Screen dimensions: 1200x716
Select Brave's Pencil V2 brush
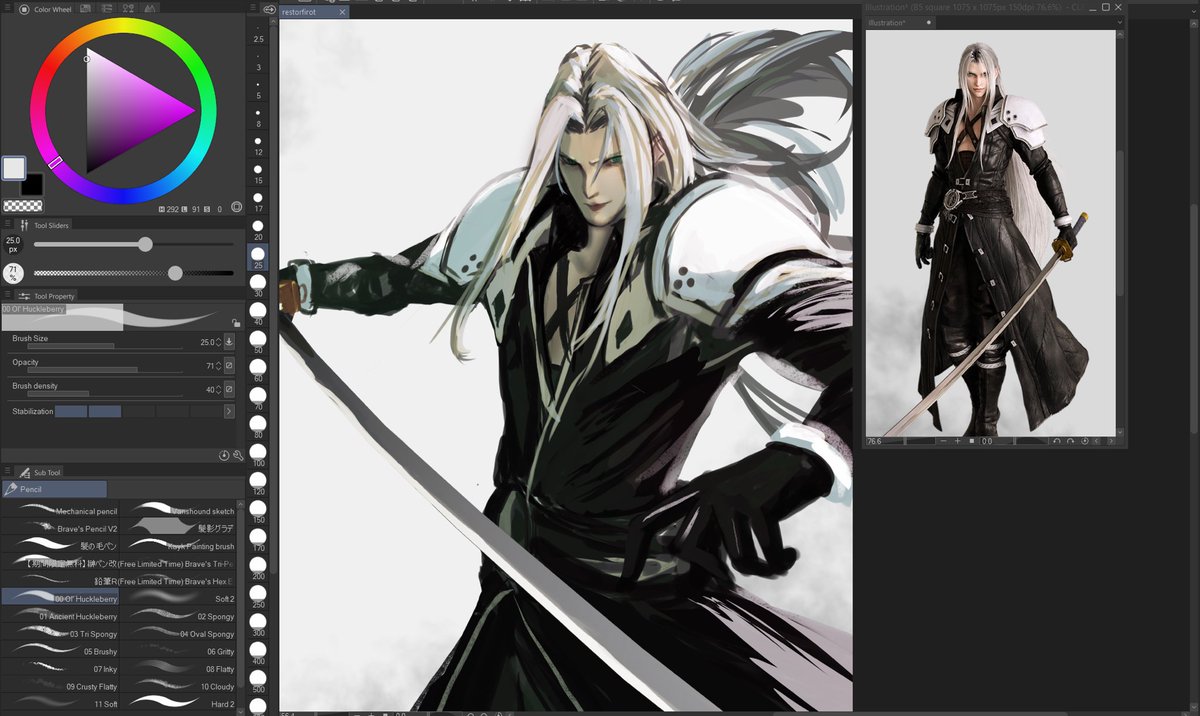pyautogui.click(x=60, y=528)
